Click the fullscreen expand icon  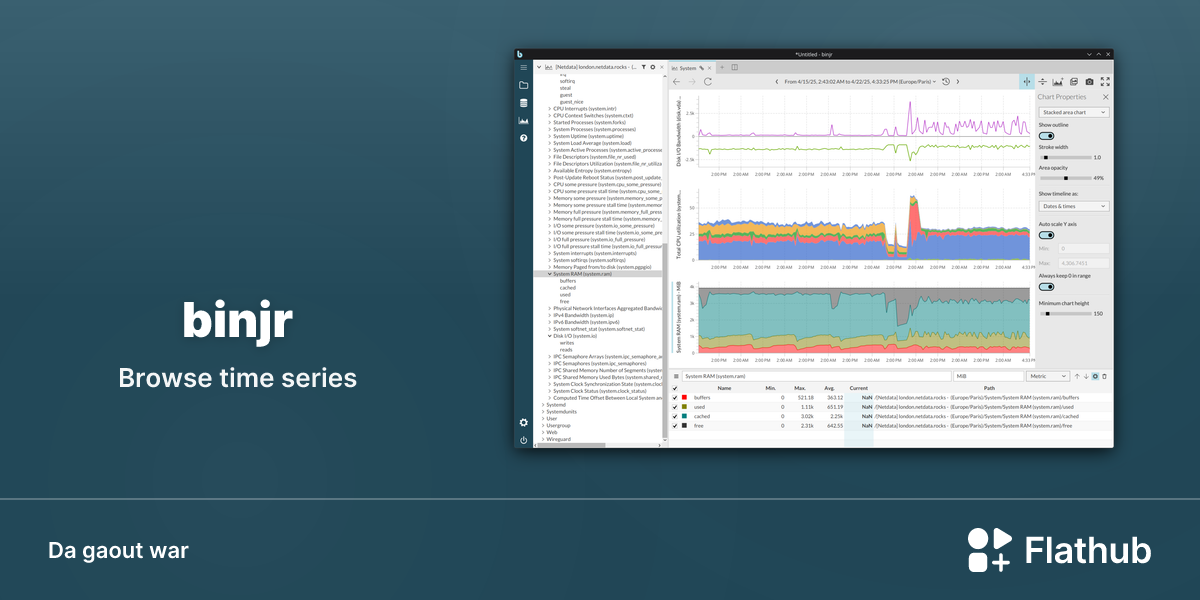coord(1105,81)
